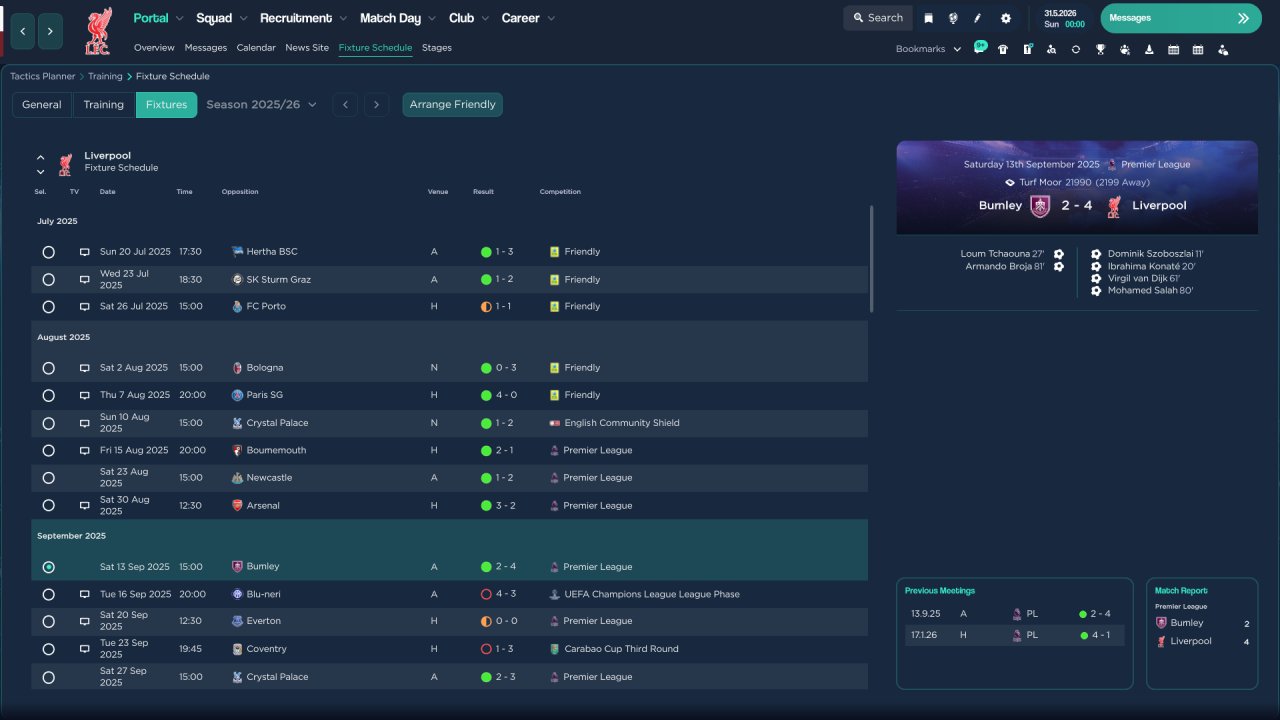Open the Stages tab
This screenshot has width=1280, height=720.
click(437, 48)
